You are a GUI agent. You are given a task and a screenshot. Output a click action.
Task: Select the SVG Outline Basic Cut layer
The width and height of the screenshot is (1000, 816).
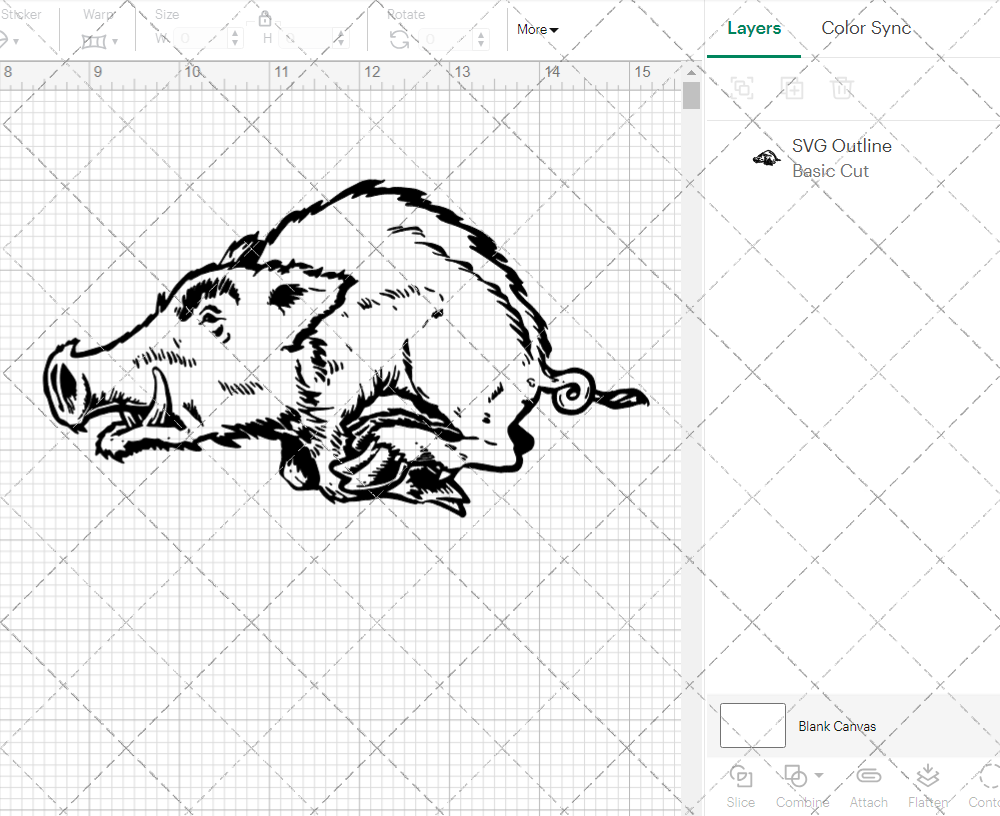841,156
